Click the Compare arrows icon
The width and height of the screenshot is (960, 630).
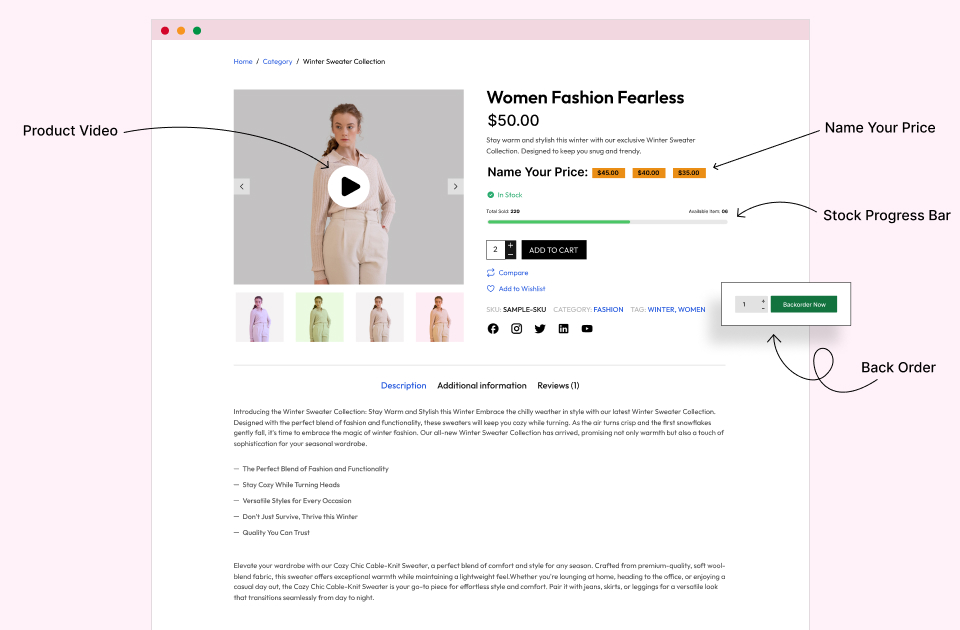(x=491, y=273)
